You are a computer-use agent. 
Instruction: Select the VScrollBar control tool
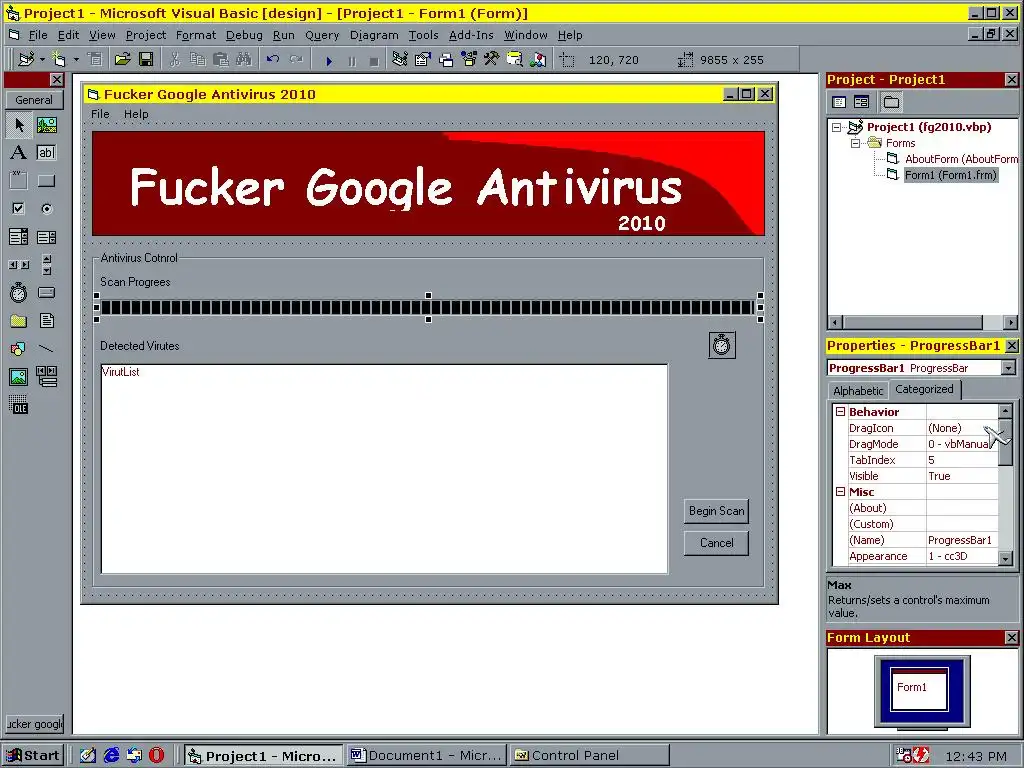(x=46, y=265)
